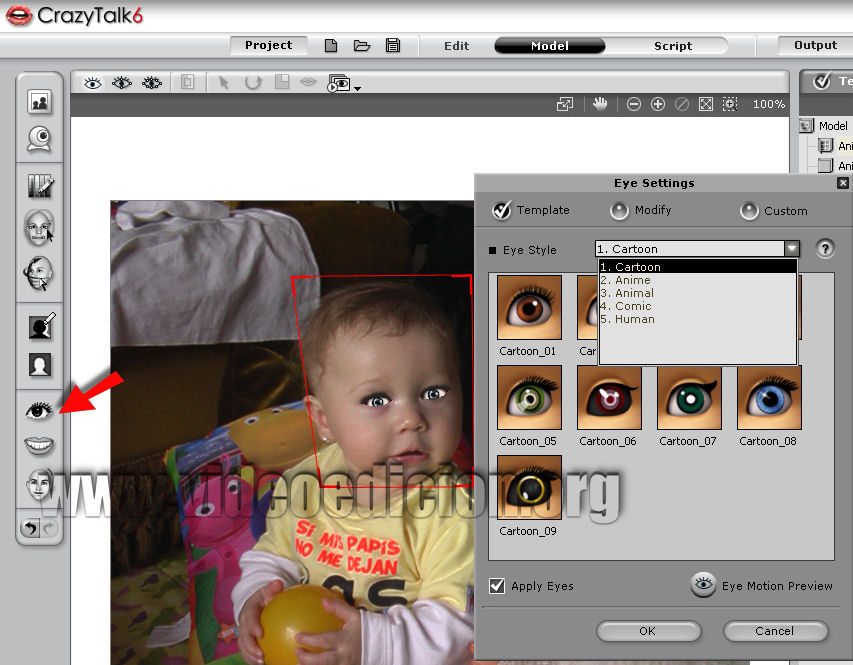Toggle the Apply Eyes checkbox
This screenshot has height=665, width=853.
(x=497, y=586)
